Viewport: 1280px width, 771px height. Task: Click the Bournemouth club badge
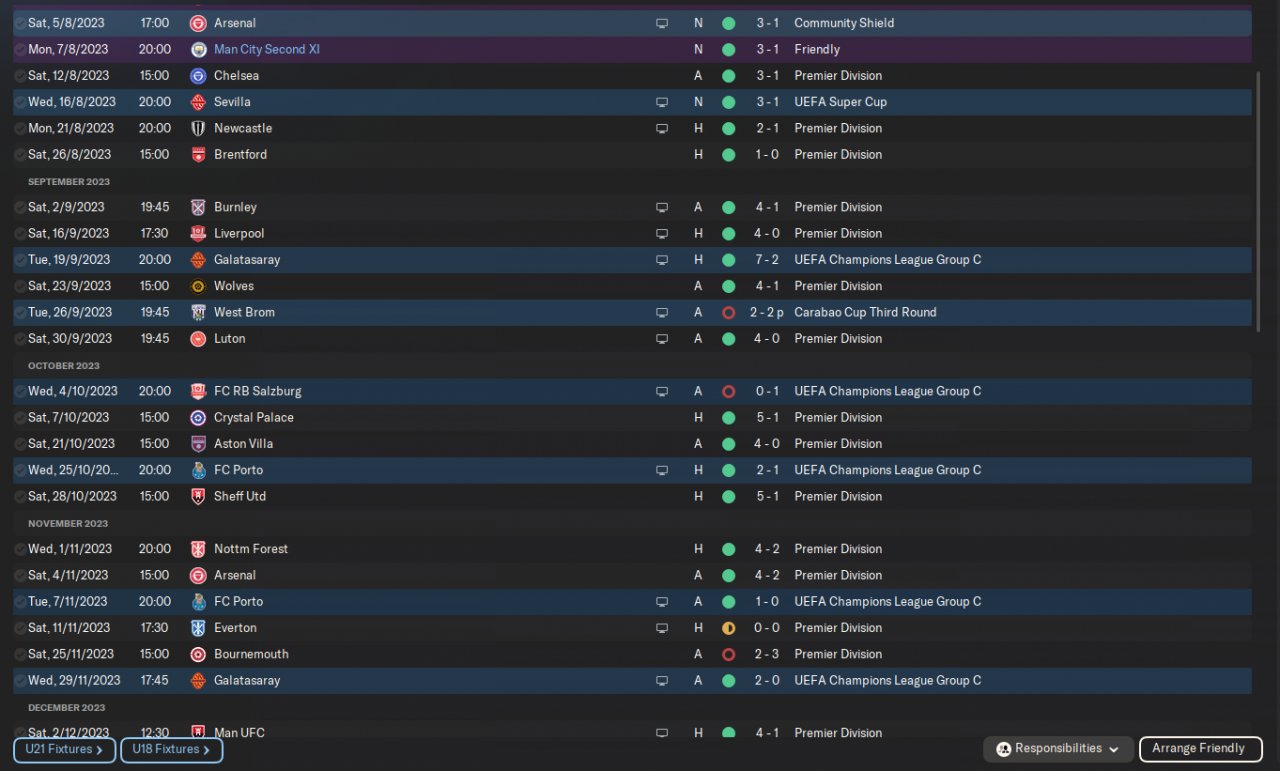[x=198, y=654]
